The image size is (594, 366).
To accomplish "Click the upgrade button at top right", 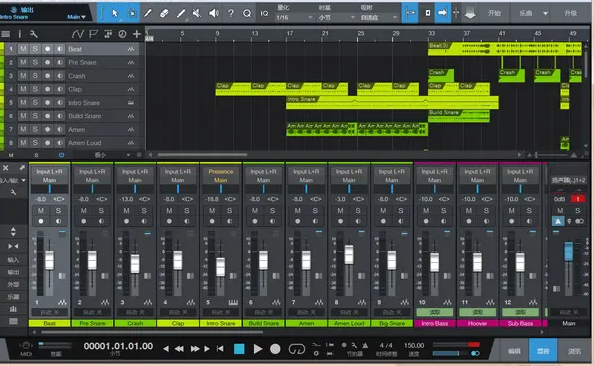I will 571,13.
